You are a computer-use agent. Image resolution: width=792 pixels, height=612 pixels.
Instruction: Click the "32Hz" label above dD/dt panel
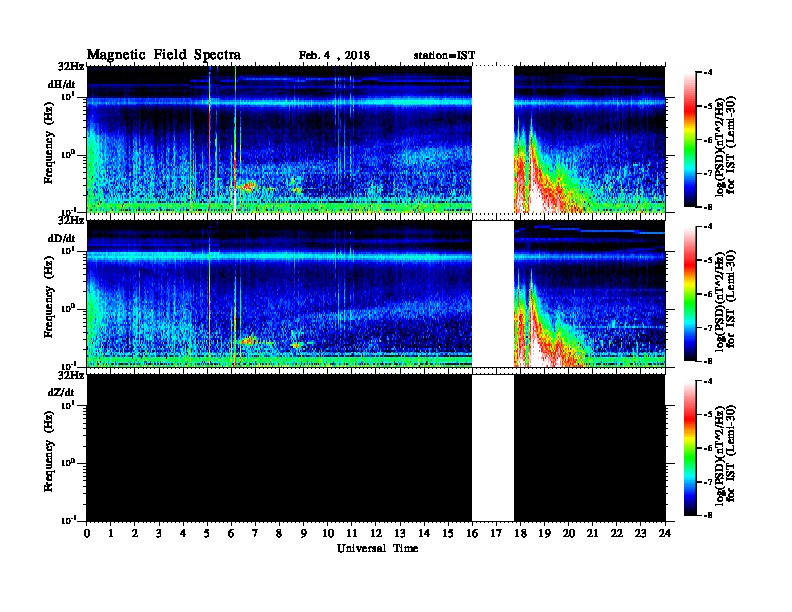71,220
